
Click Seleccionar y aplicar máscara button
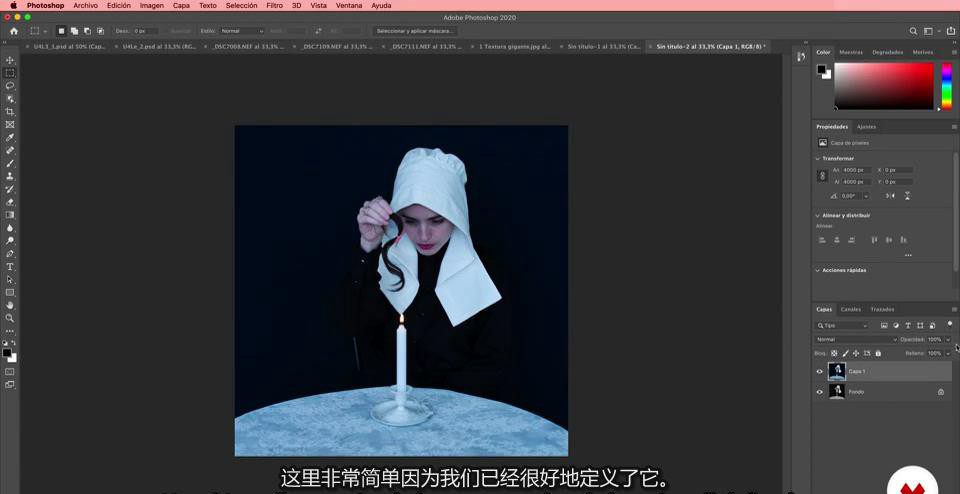416,31
